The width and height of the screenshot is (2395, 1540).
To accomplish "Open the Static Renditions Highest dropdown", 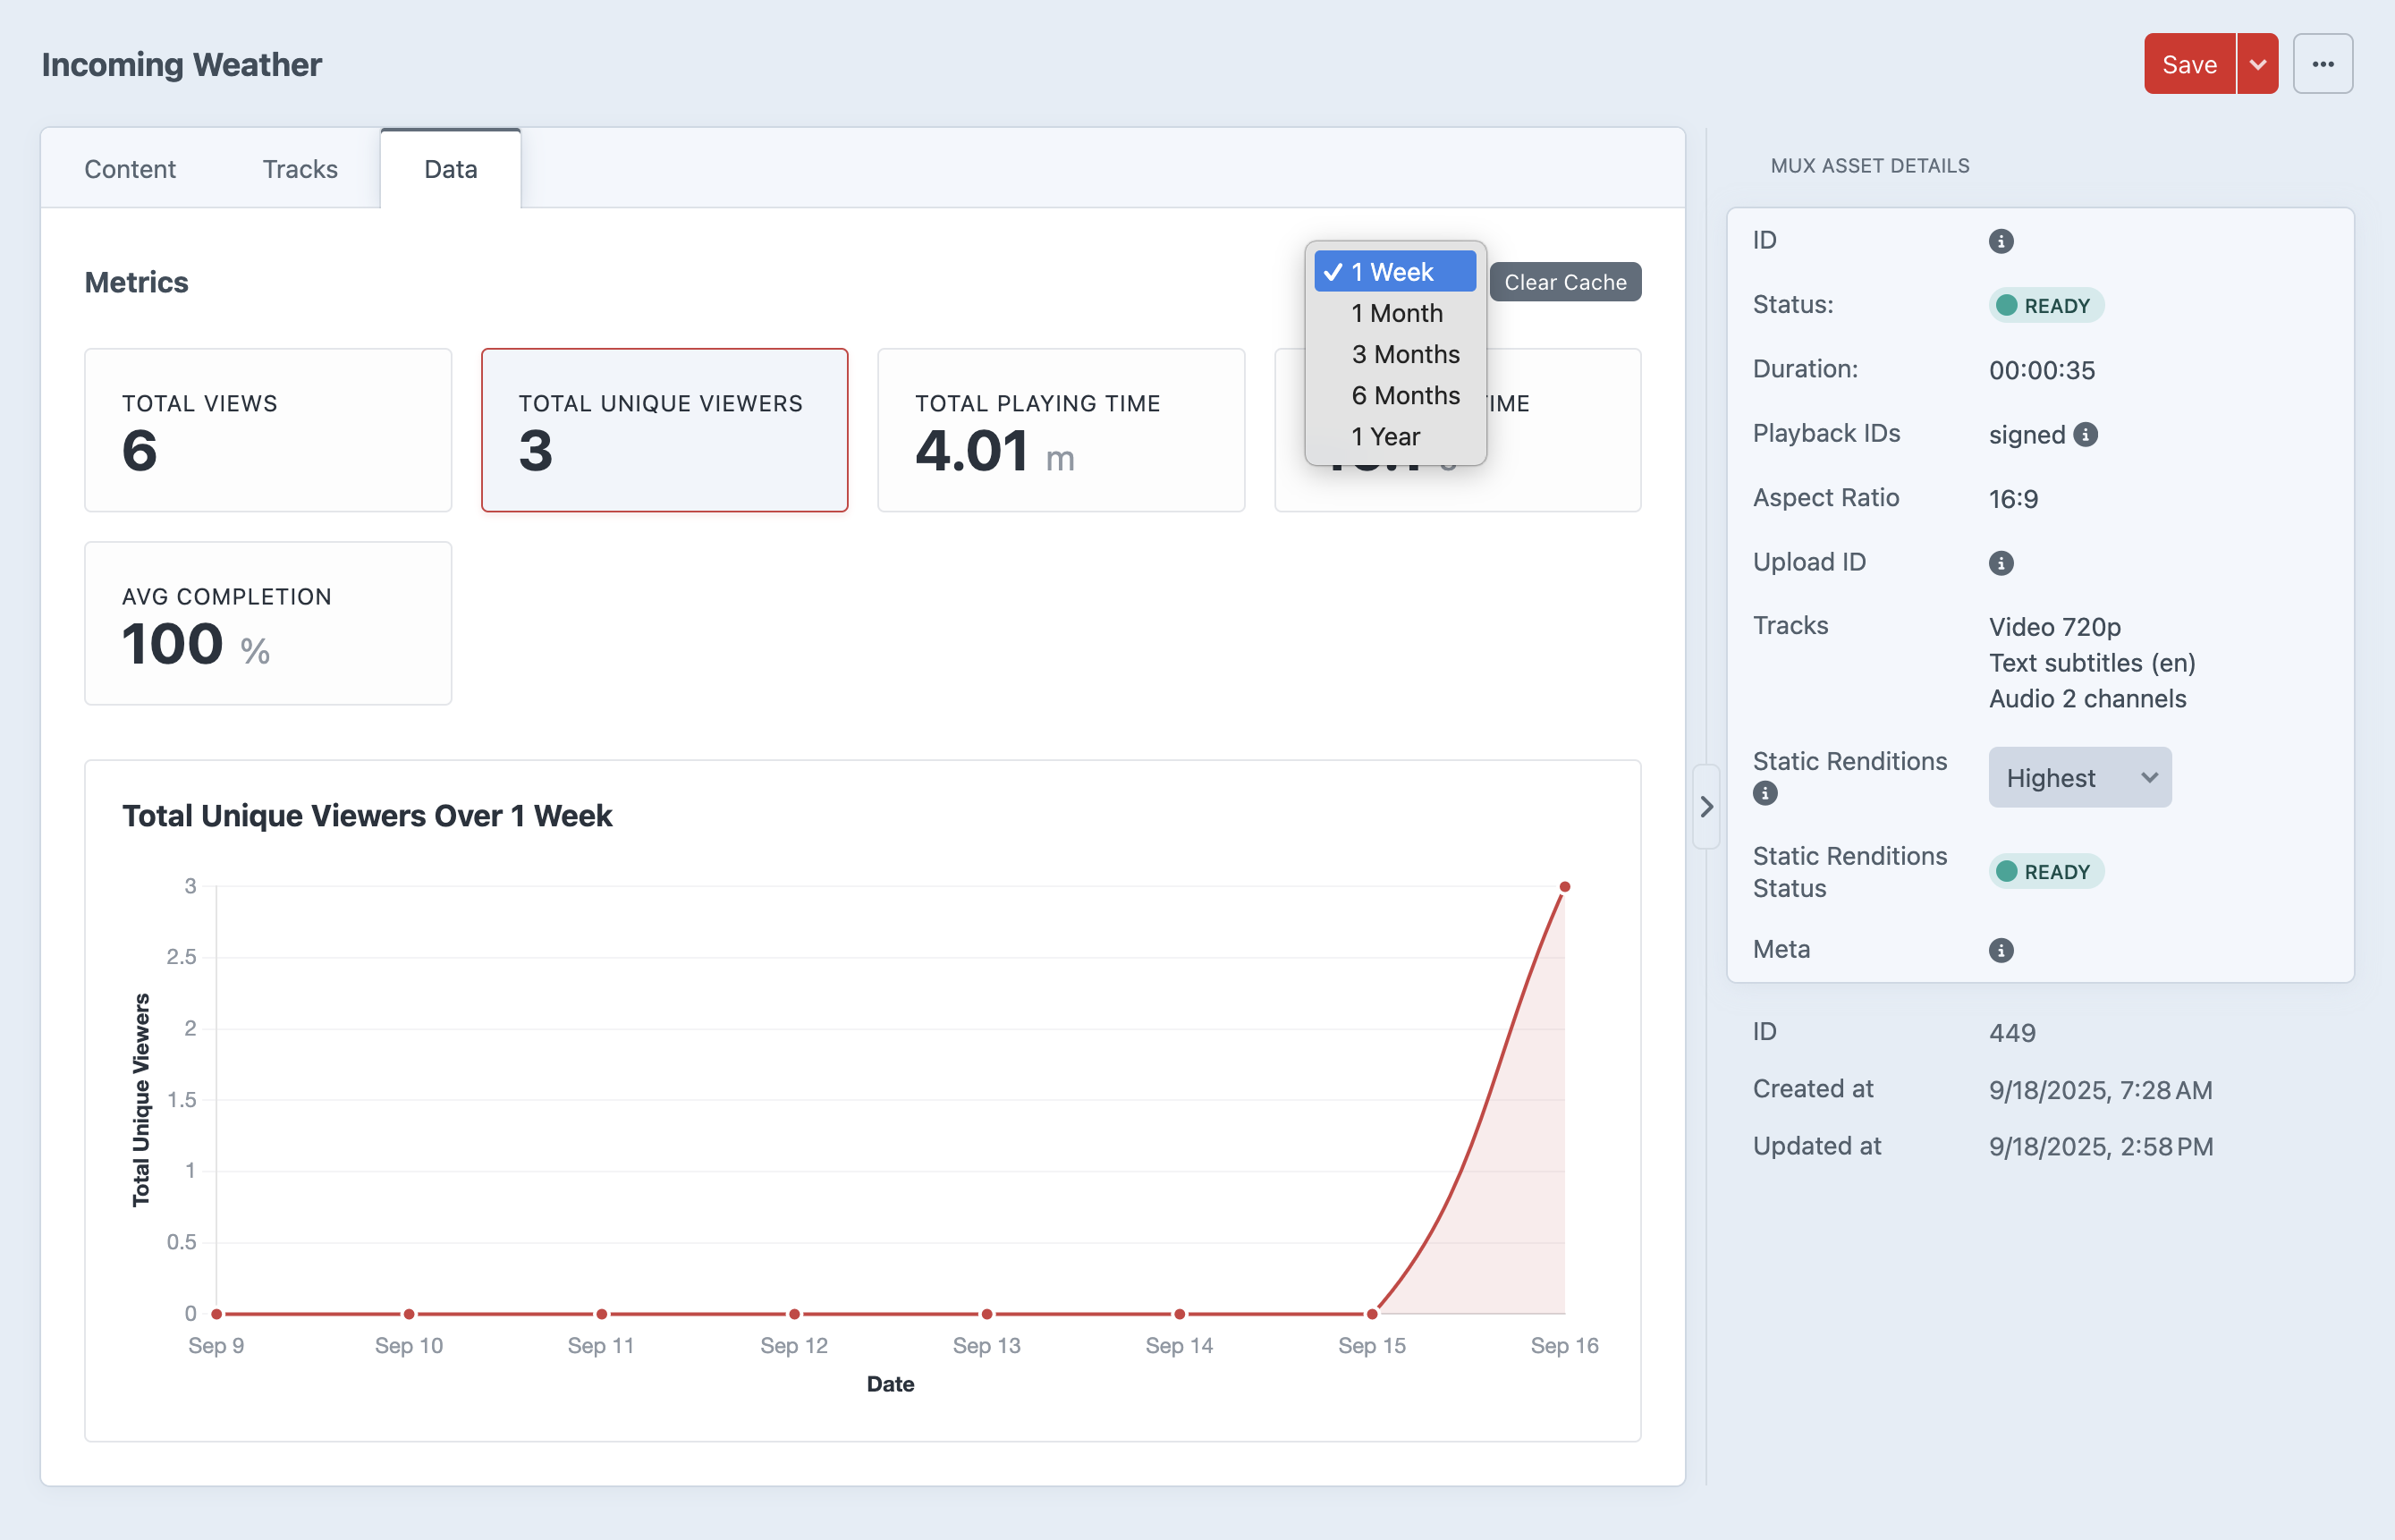I will coord(2079,777).
